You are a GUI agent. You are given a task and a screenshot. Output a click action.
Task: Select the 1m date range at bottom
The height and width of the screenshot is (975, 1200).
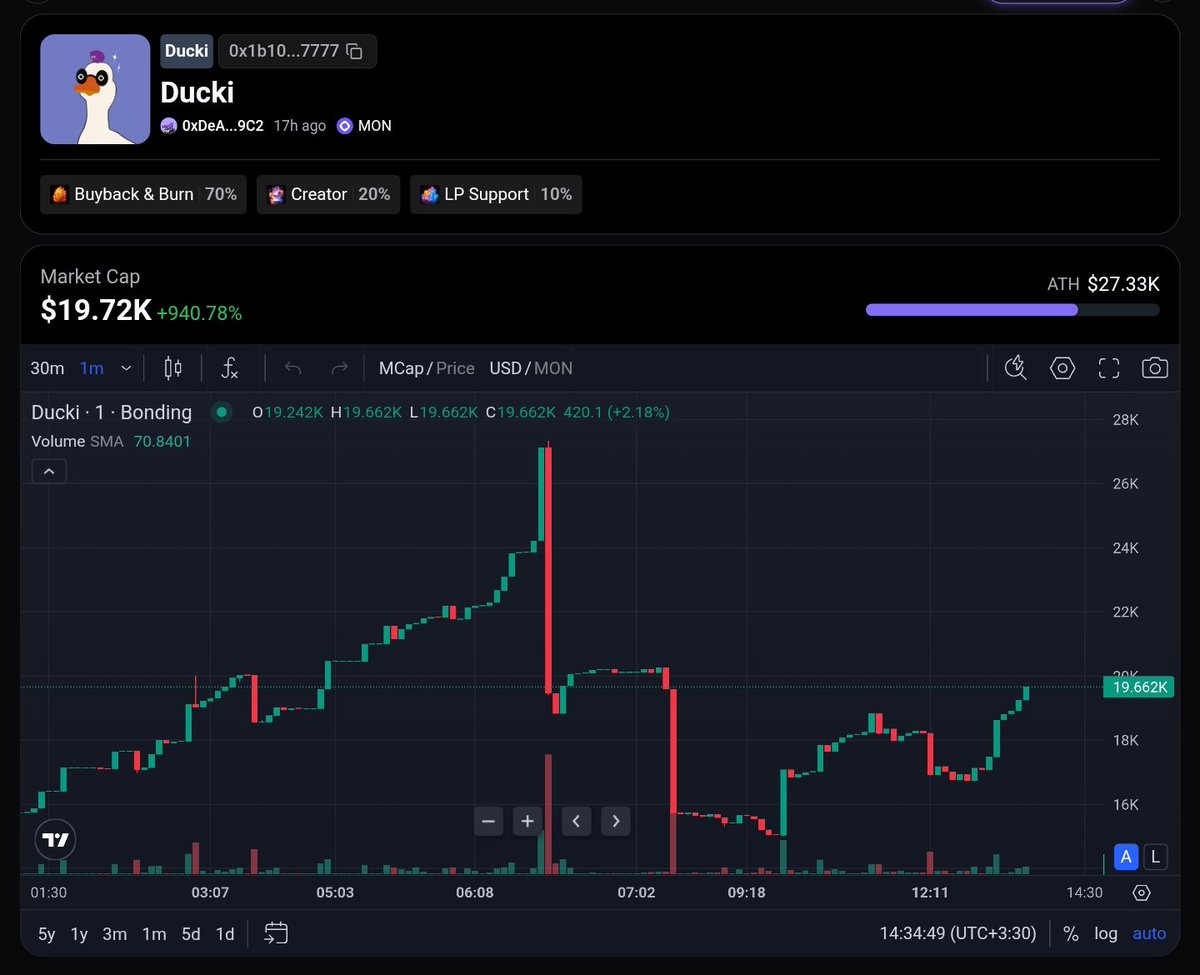tap(154, 934)
